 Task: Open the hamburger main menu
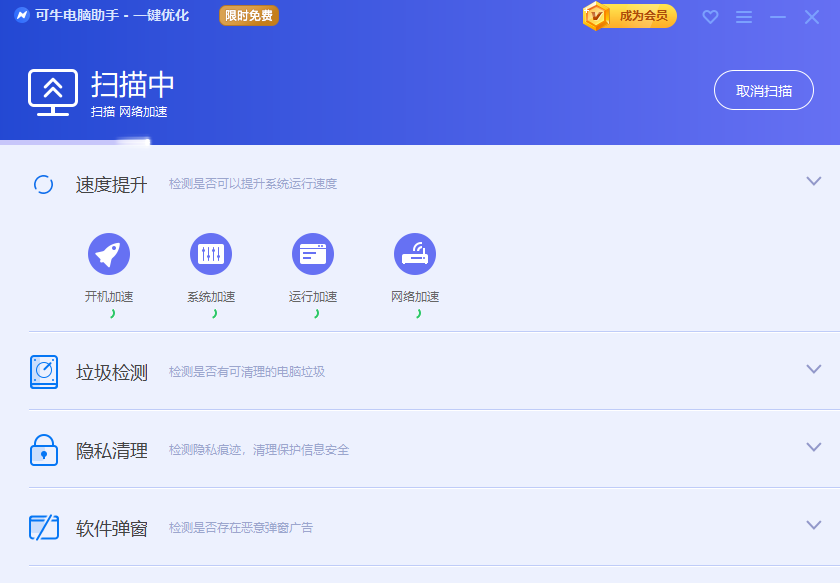(744, 17)
